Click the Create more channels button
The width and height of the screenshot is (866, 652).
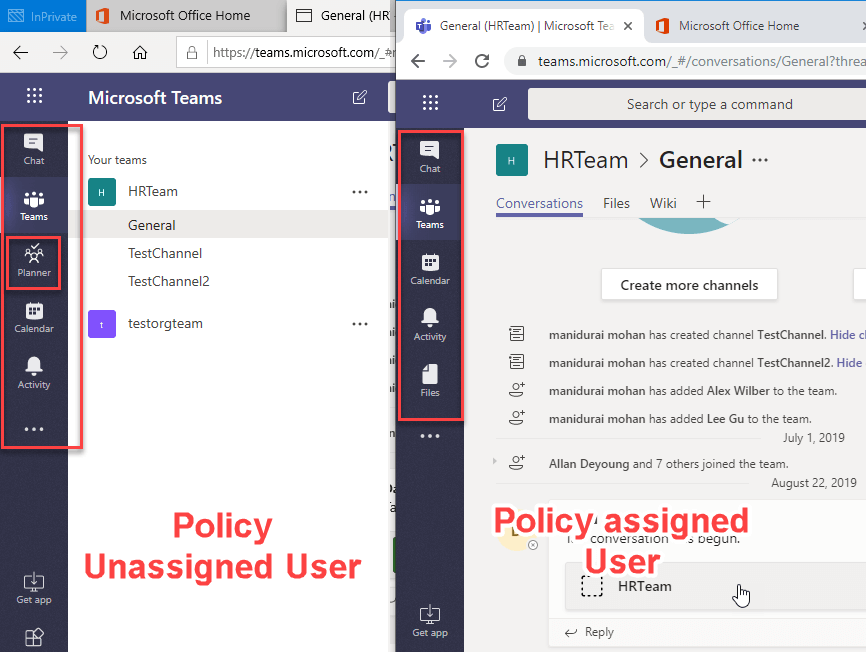[688, 284]
